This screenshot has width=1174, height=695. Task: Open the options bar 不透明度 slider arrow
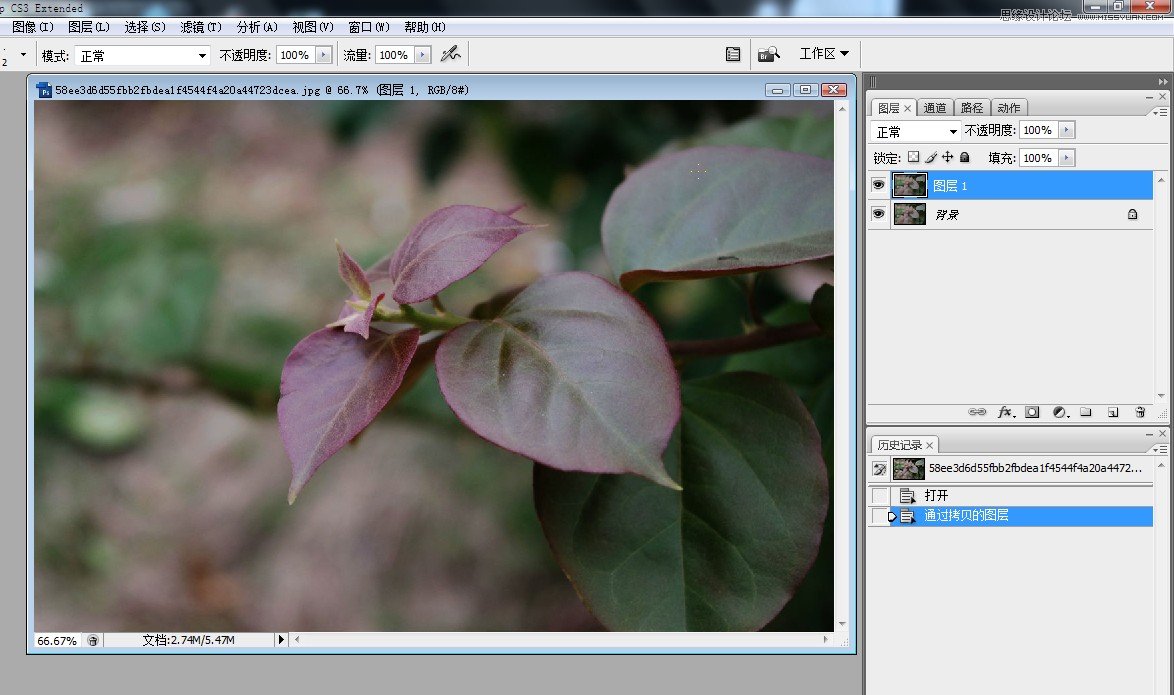tap(323, 55)
